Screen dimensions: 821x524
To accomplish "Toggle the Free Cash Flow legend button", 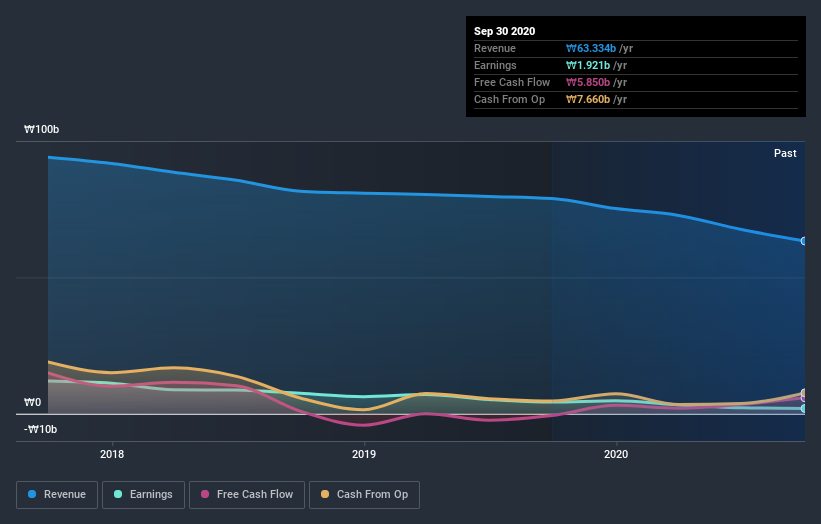I will 247,495.
